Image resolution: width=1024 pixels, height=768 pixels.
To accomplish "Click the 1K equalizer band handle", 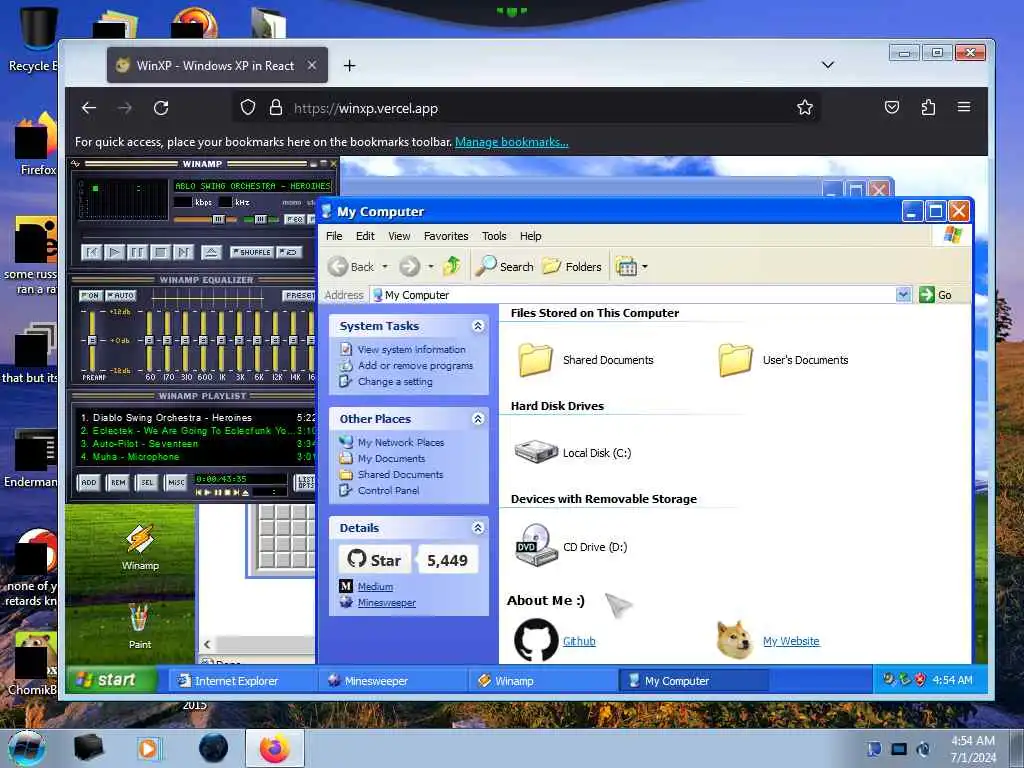I will [221, 340].
